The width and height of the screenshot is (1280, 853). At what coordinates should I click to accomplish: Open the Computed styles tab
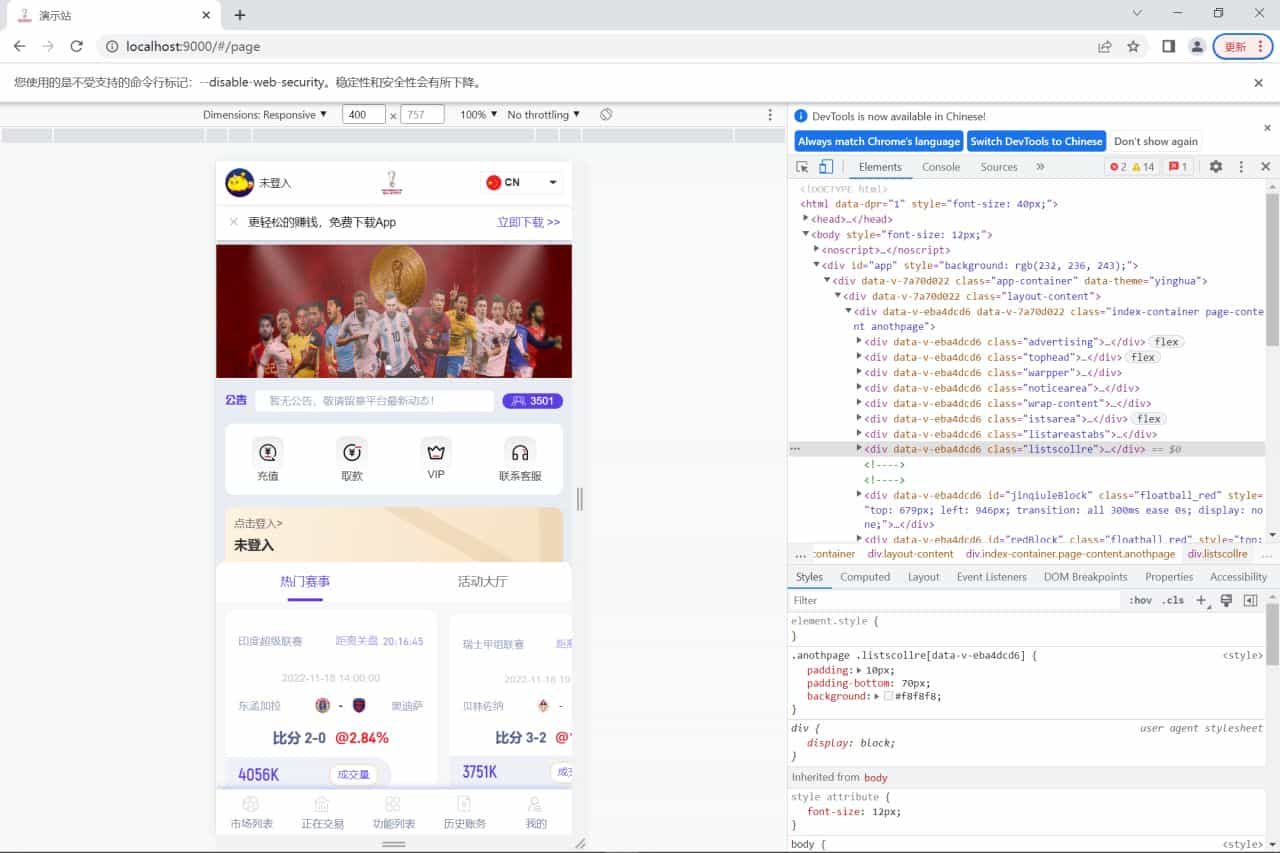(865, 577)
